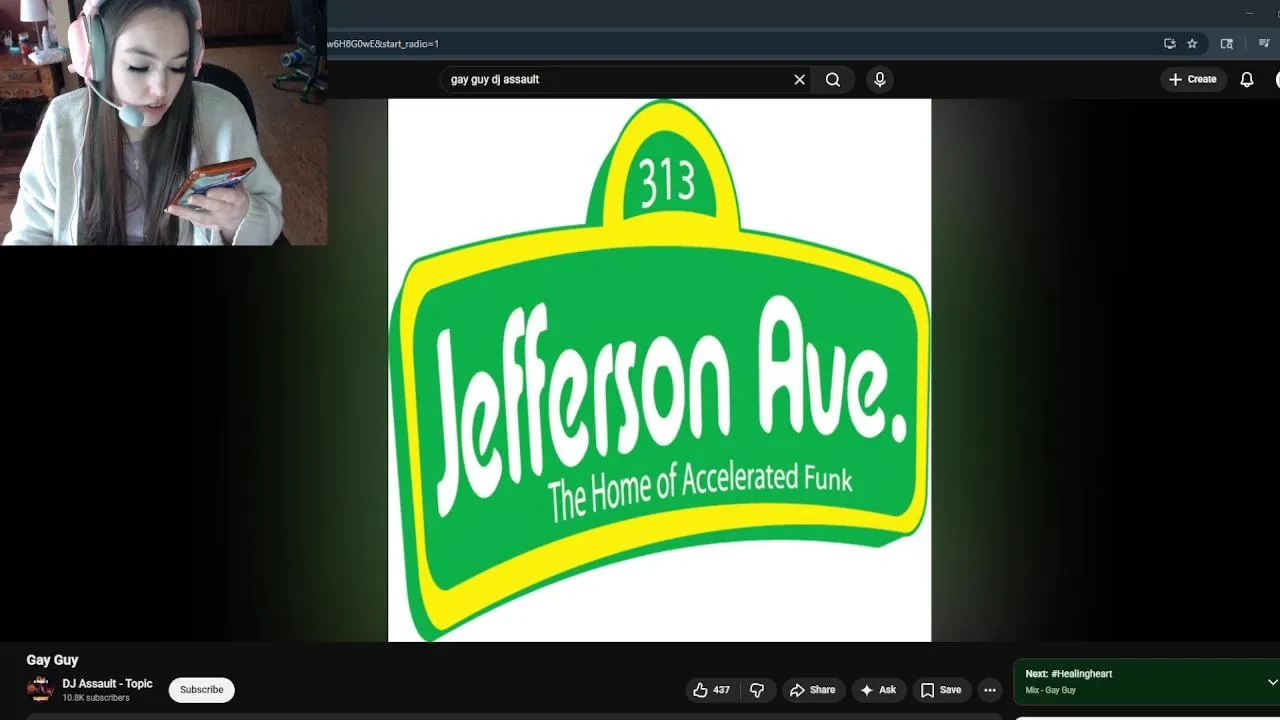Viewport: 1280px width, 720px height.
Task: Clear the YouTube search box text
Action: click(799, 80)
